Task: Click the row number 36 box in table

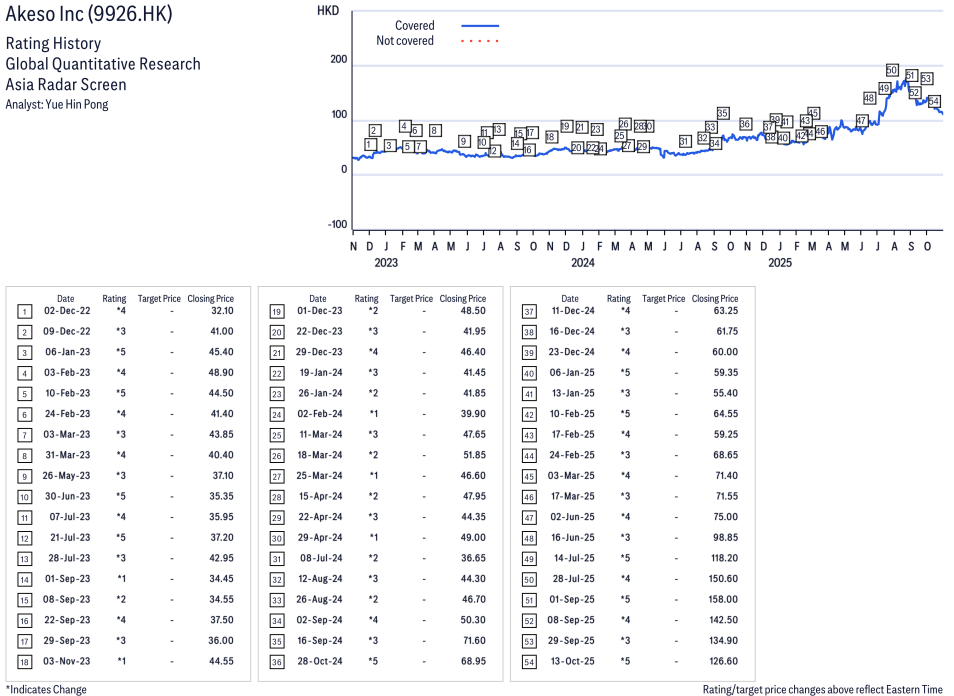Action: tap(276, 661)
